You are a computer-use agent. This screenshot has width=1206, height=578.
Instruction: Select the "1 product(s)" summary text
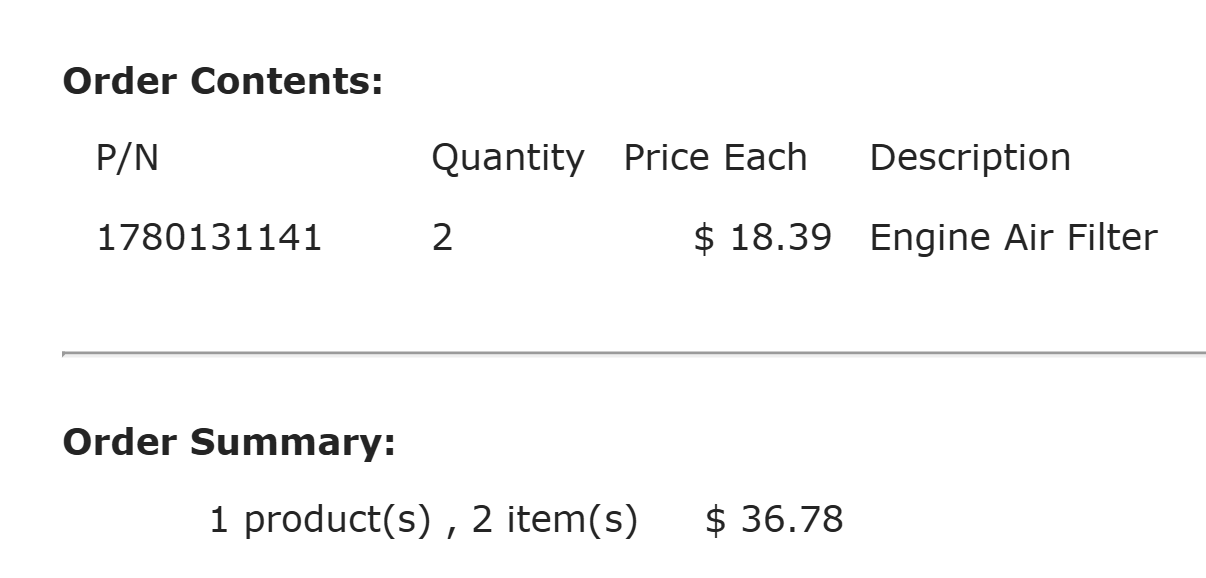pos(319,520)
